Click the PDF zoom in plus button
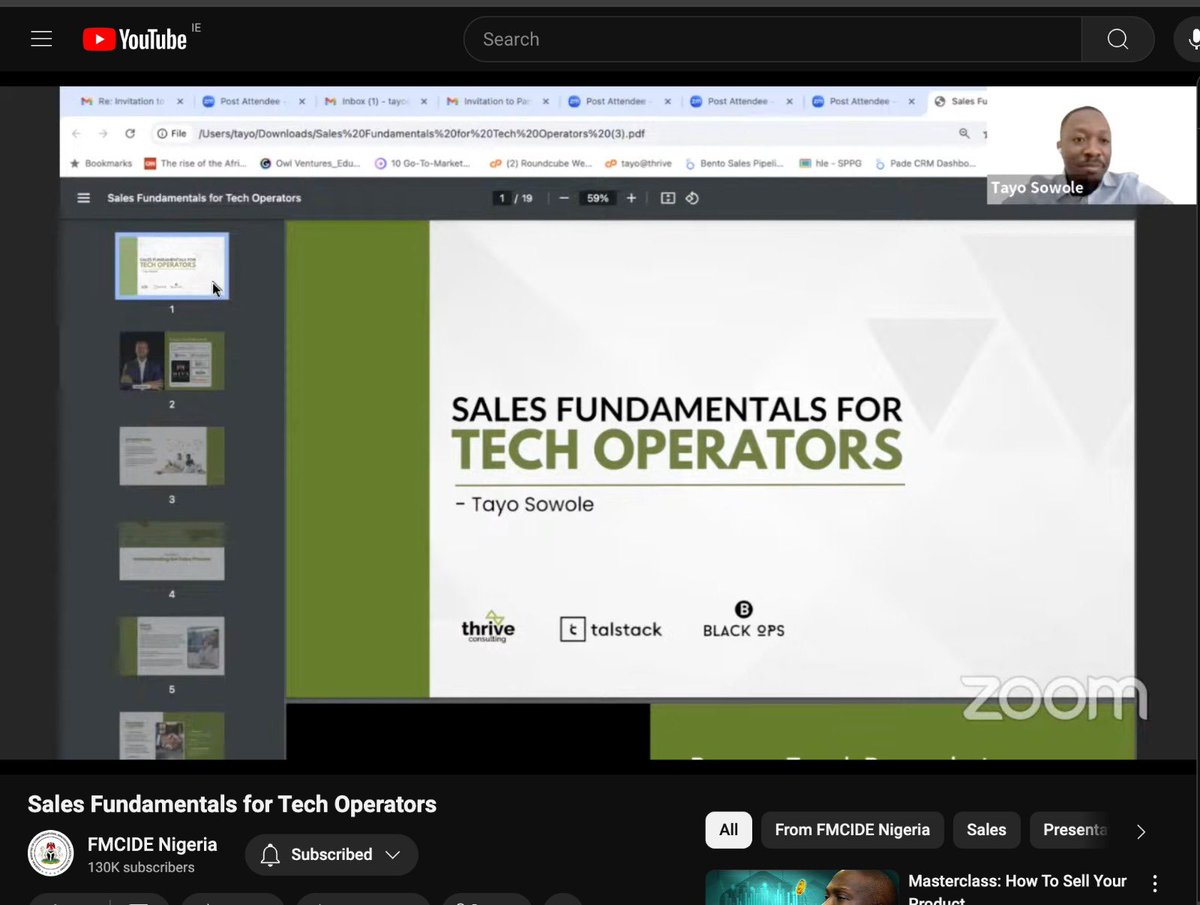Viewport: 1200px width, 905px height. pyautogui.click(x=631, y=198)
